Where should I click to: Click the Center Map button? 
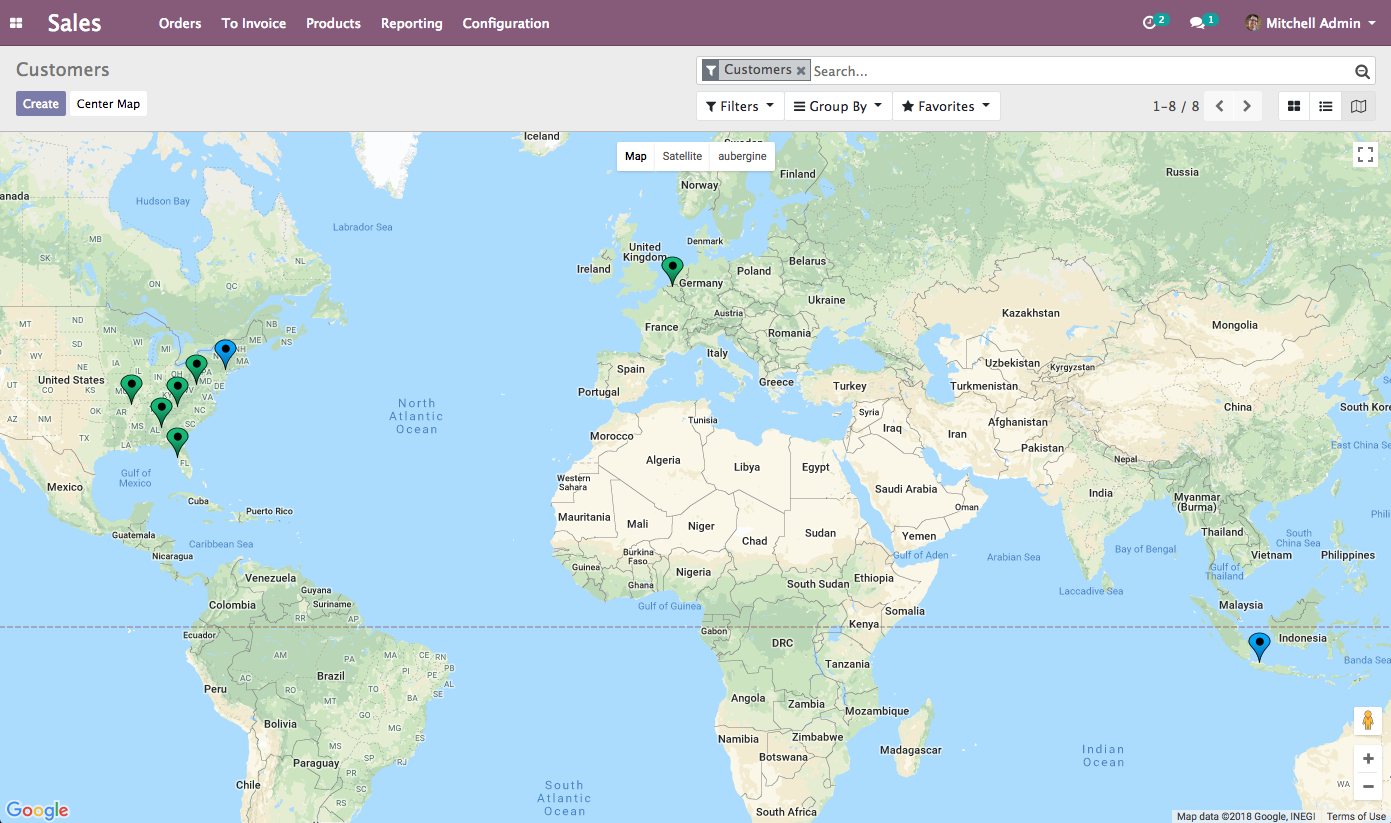click(108, 104)
